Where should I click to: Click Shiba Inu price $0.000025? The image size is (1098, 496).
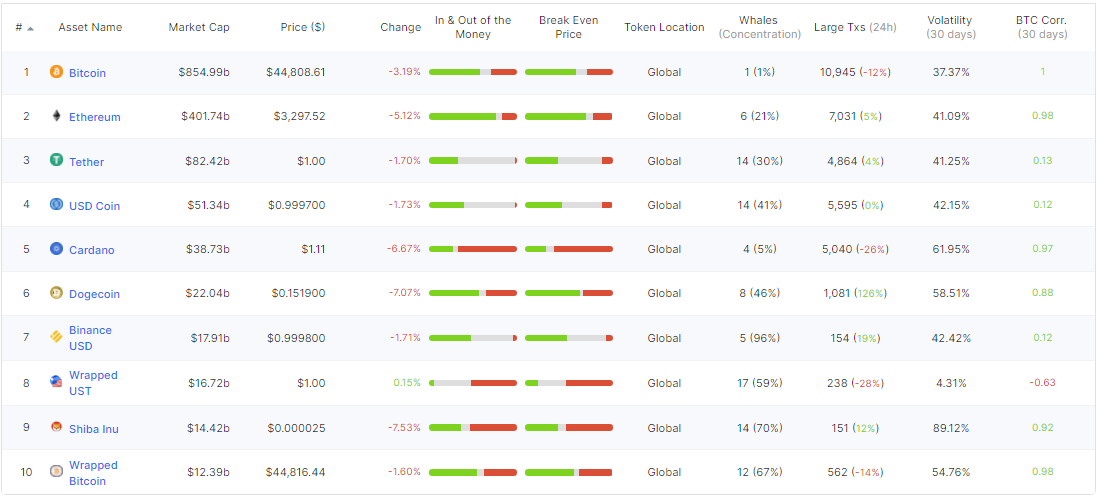pyautogui.click(x=298, y=427)
